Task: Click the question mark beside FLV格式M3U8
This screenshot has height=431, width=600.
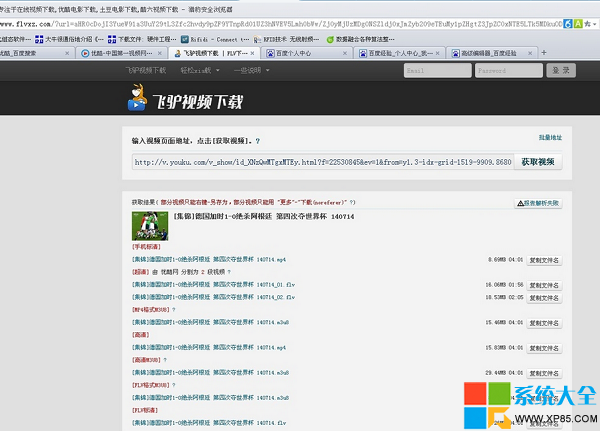Action: pos(173,385)
